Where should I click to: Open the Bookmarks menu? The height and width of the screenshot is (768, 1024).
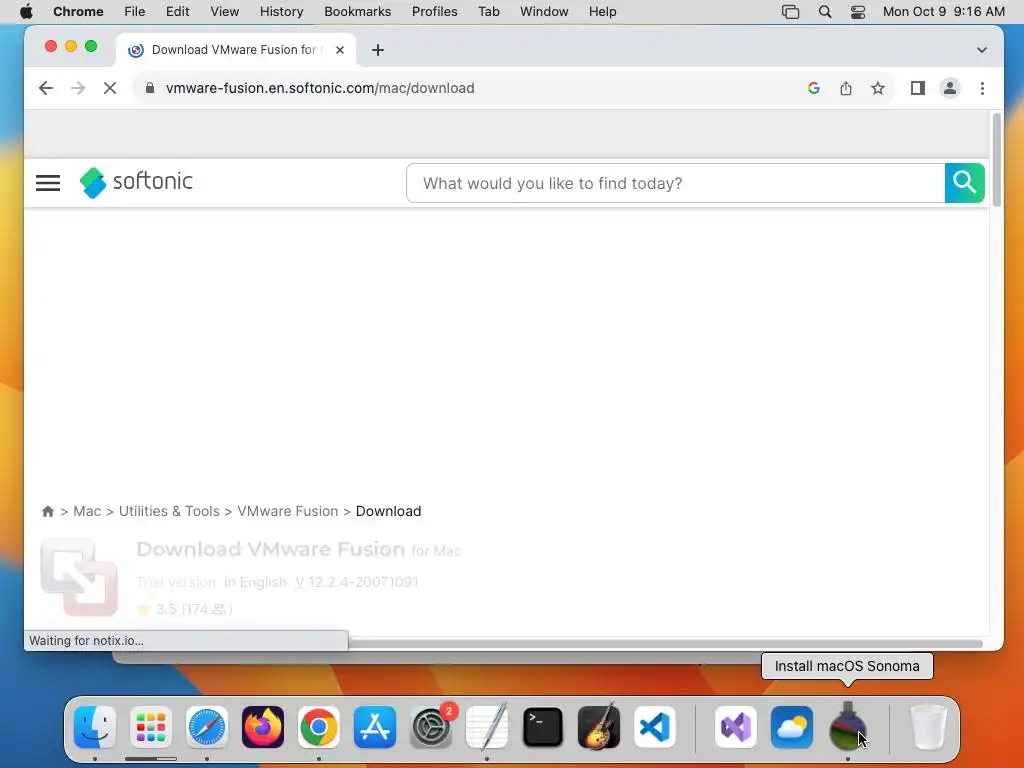coord(358,12)
